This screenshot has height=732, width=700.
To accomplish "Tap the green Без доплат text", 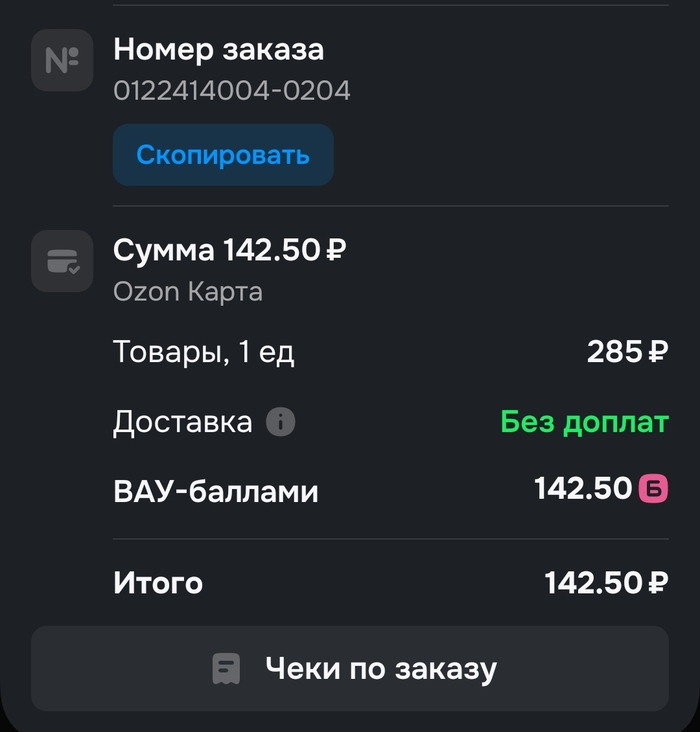I will (x=584, y=423).
